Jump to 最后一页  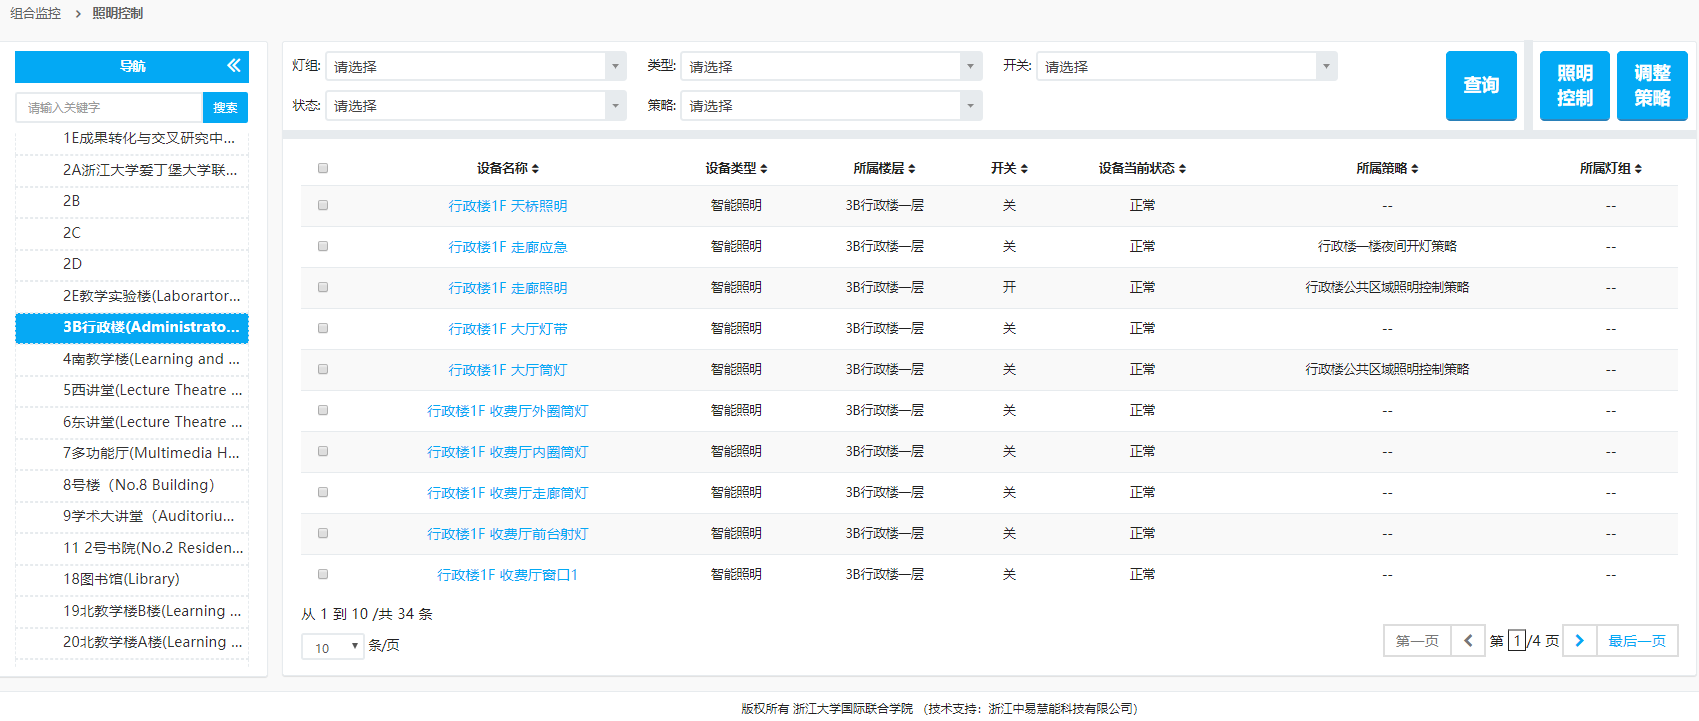click(x=1637, y=641)
